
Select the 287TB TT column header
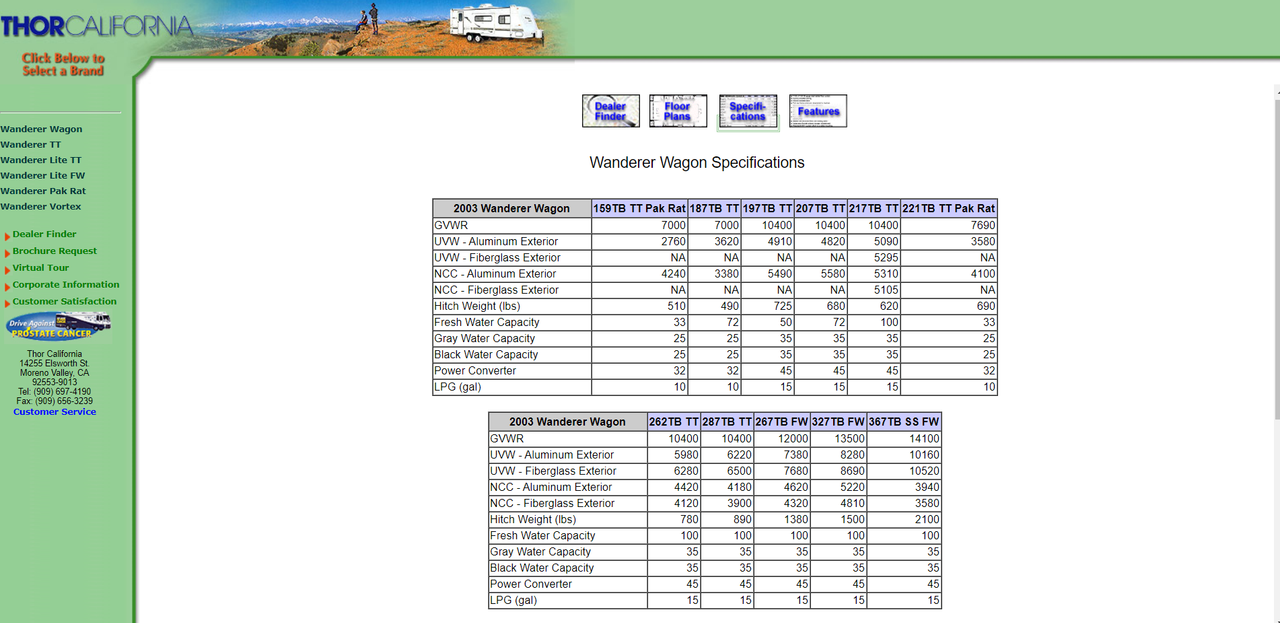(727, 422)
